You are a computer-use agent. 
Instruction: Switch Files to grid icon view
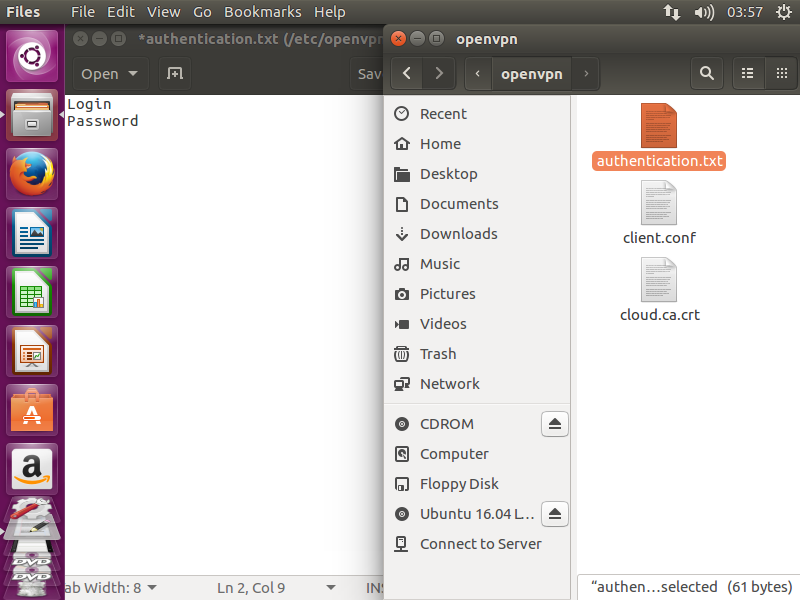tap(781, 73)
